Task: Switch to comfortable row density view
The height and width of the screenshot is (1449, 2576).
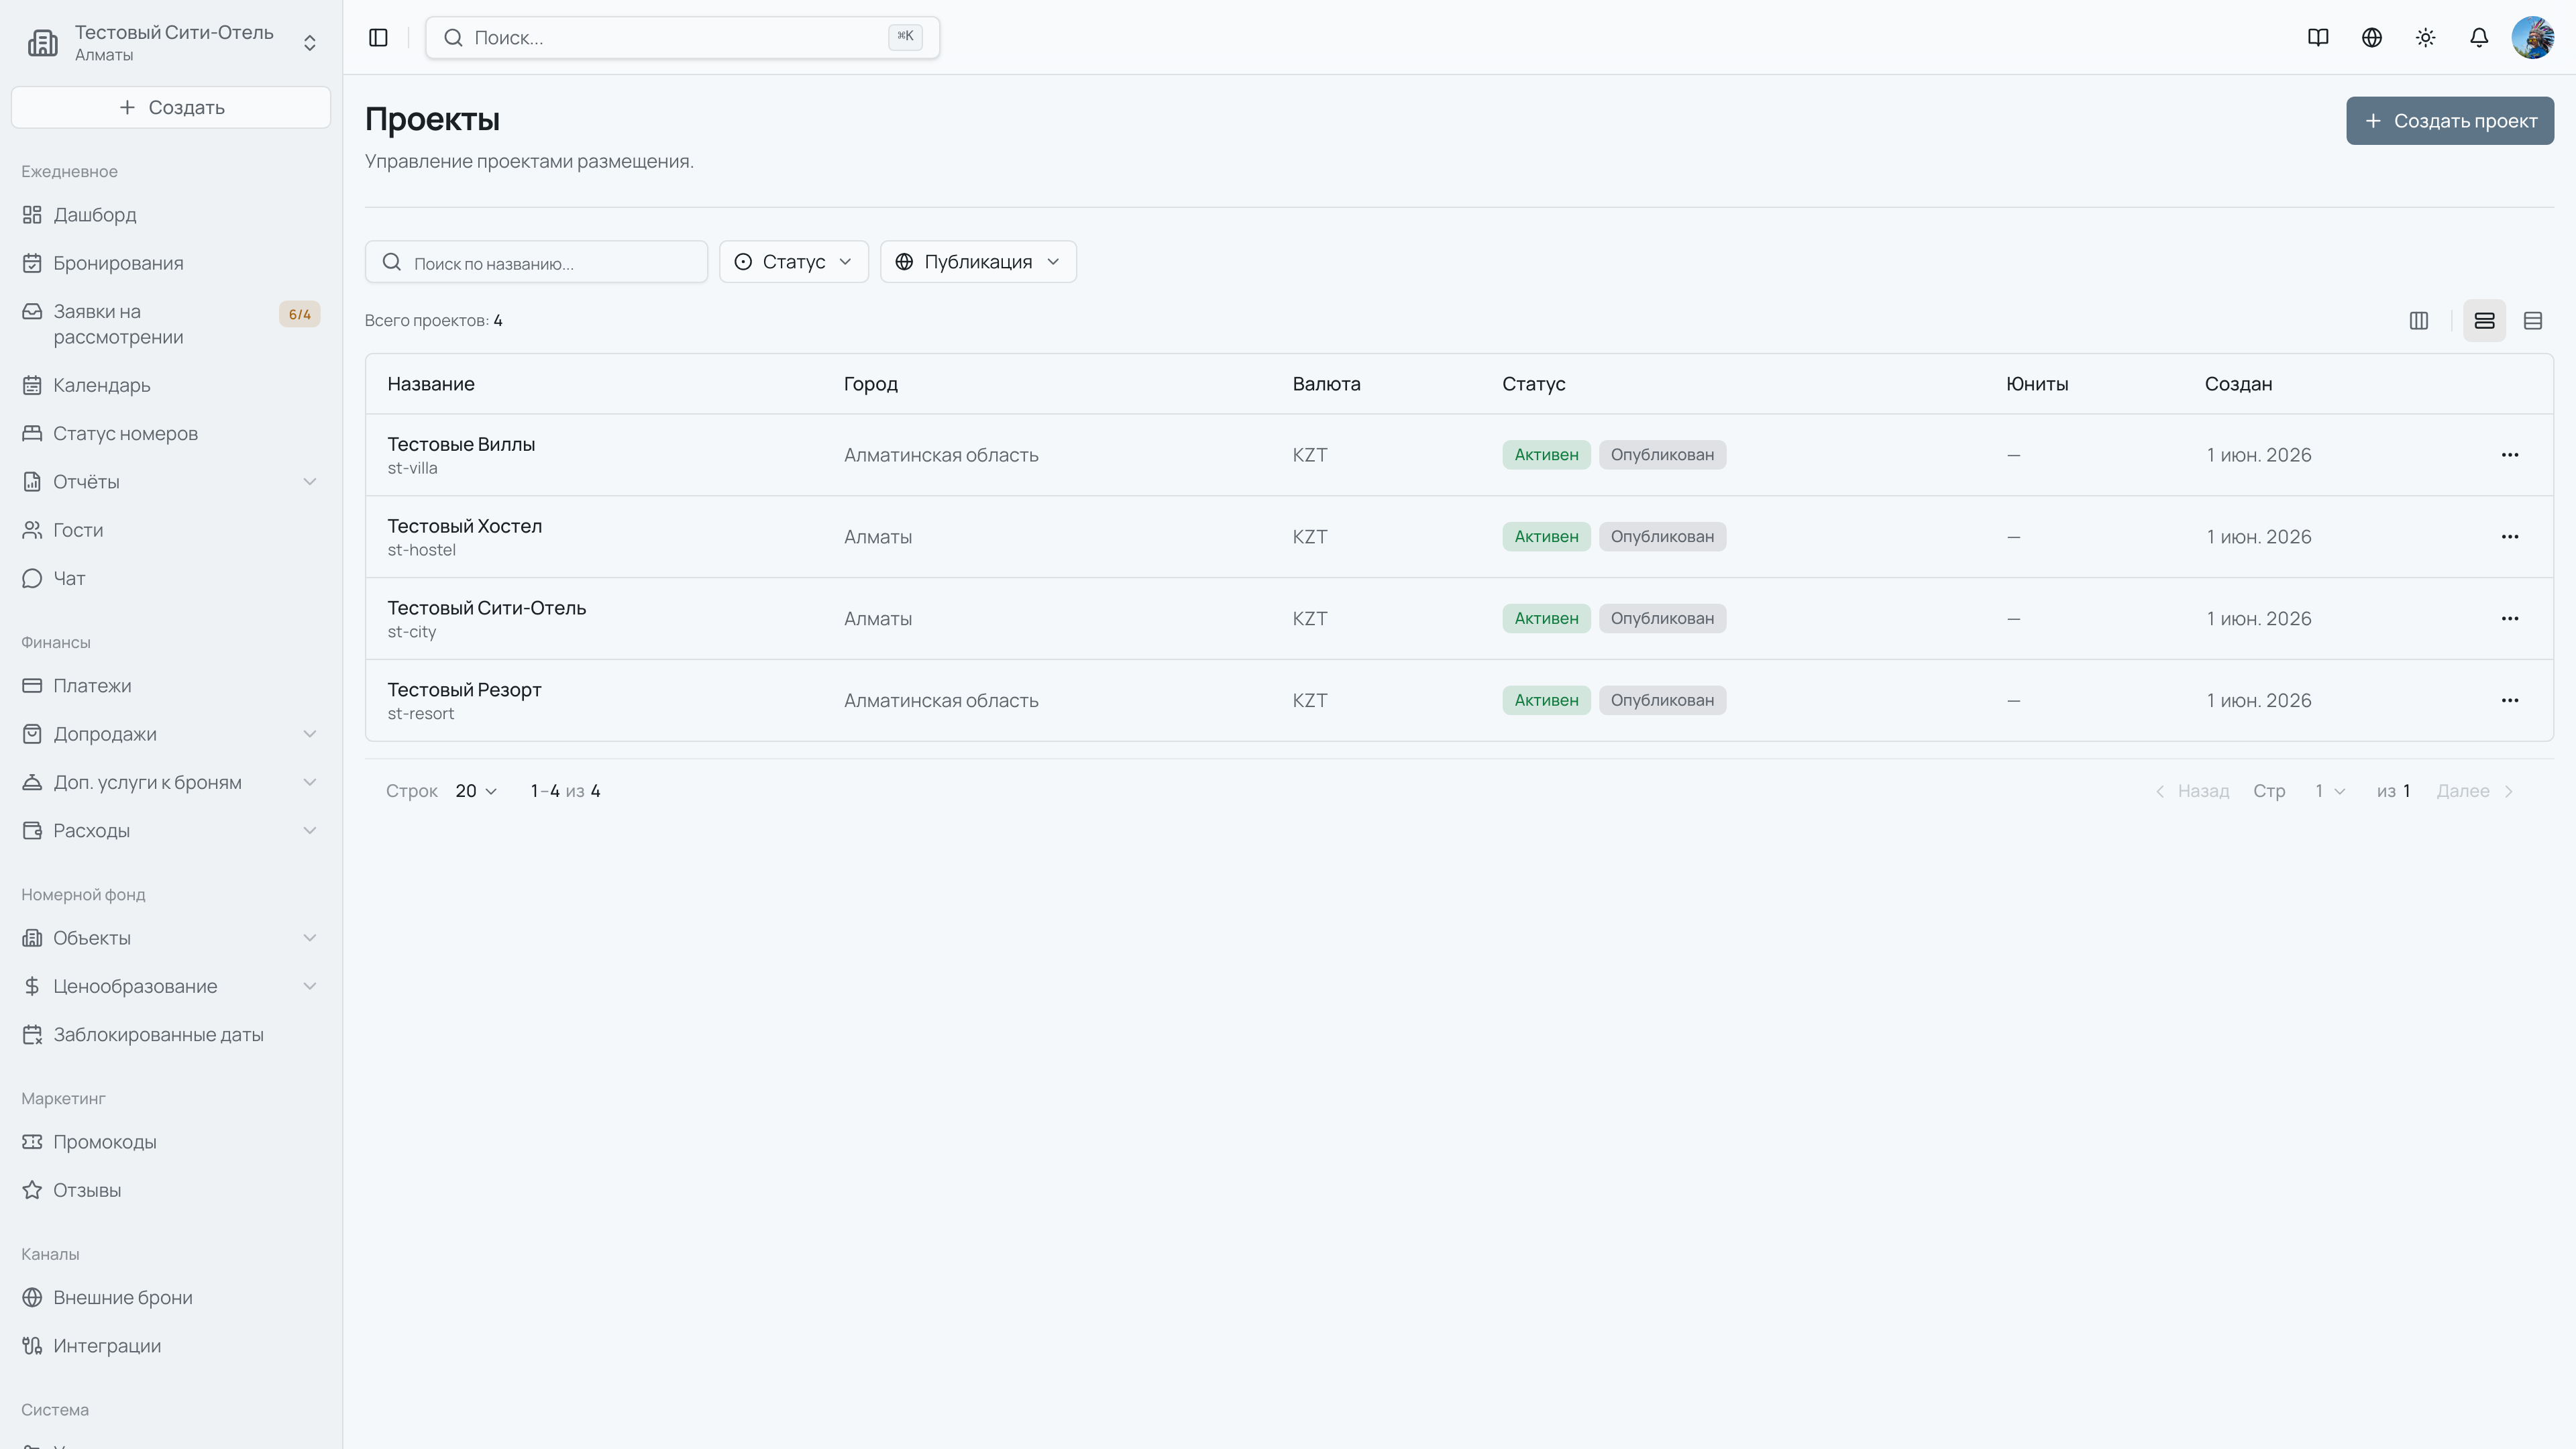Action: (2485, 320)
